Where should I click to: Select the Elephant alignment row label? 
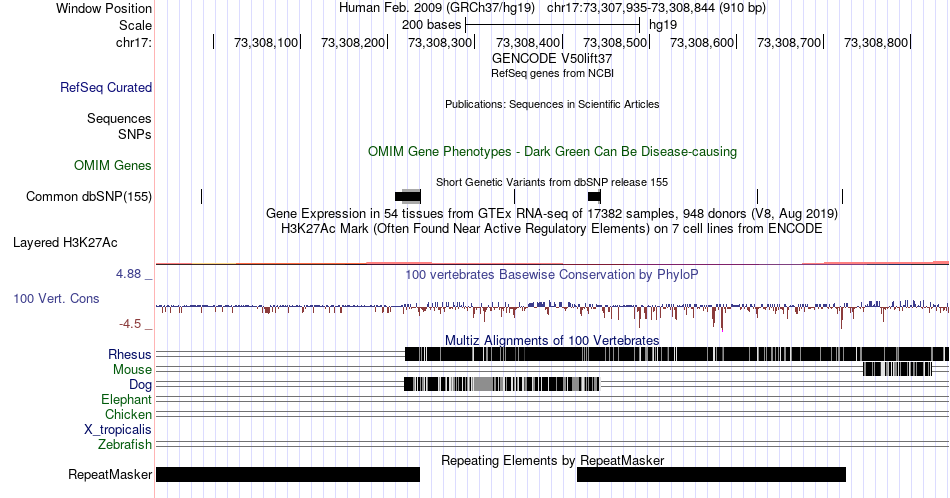click(126, 400)
